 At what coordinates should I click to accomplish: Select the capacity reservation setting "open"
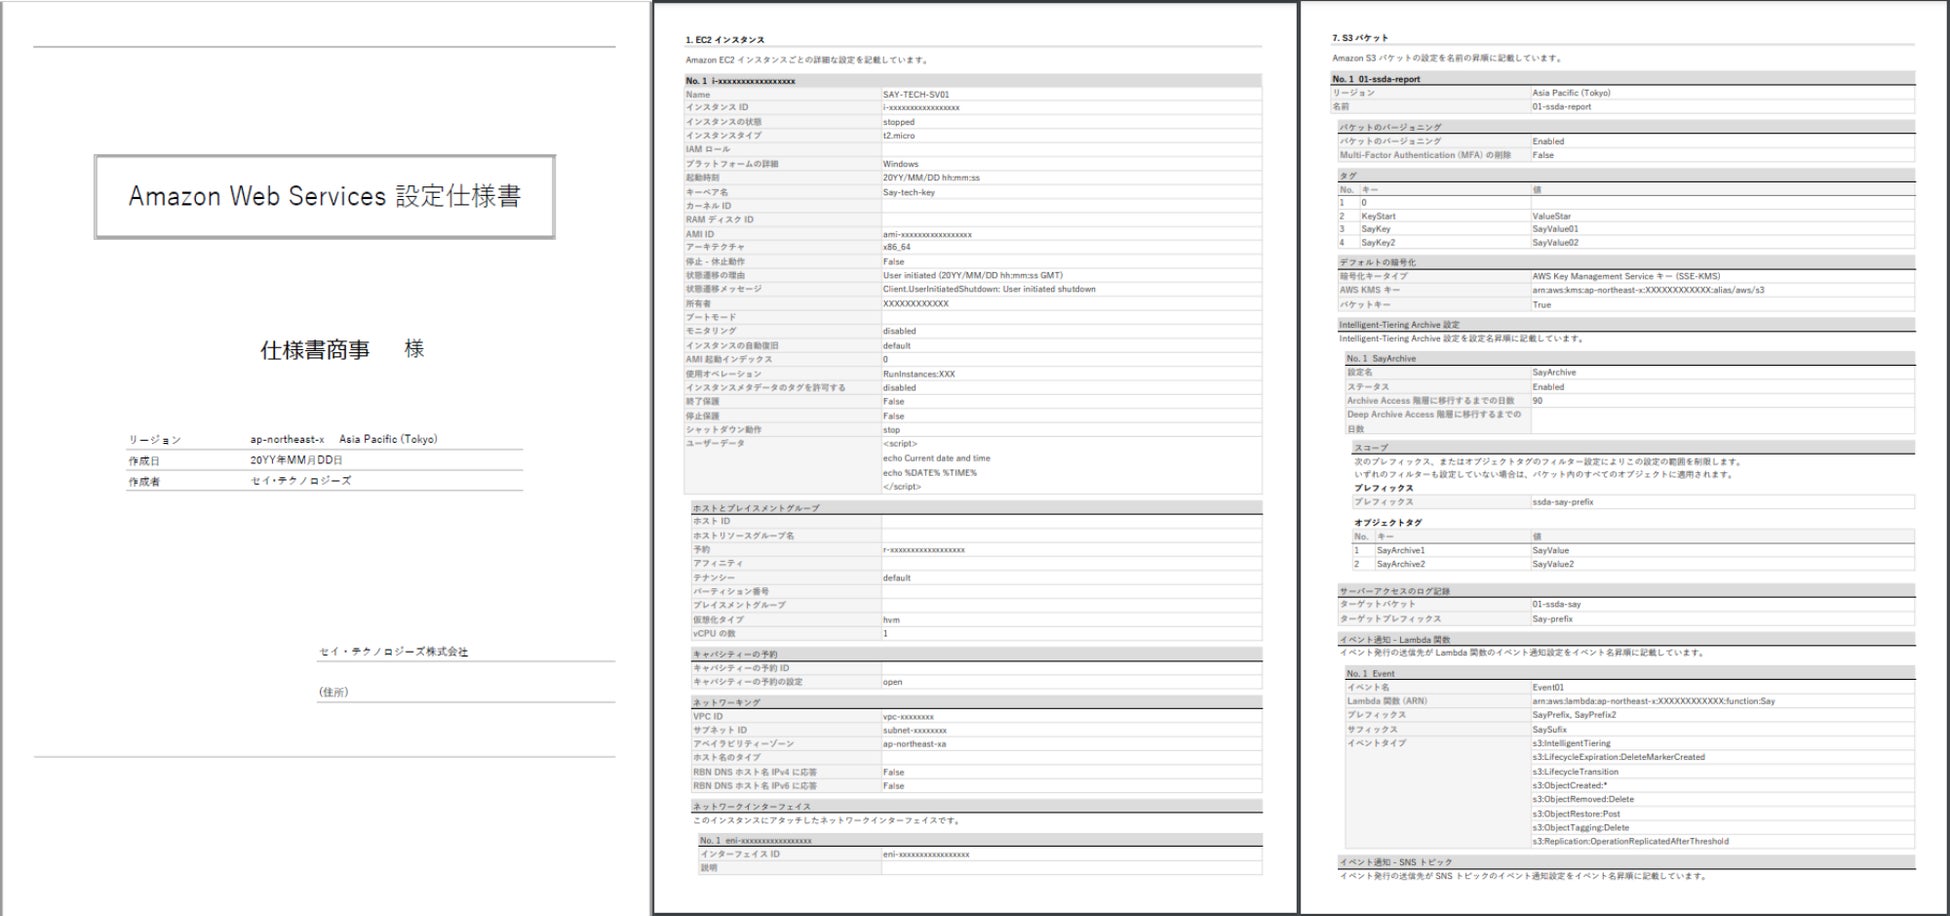coord(893,682)
